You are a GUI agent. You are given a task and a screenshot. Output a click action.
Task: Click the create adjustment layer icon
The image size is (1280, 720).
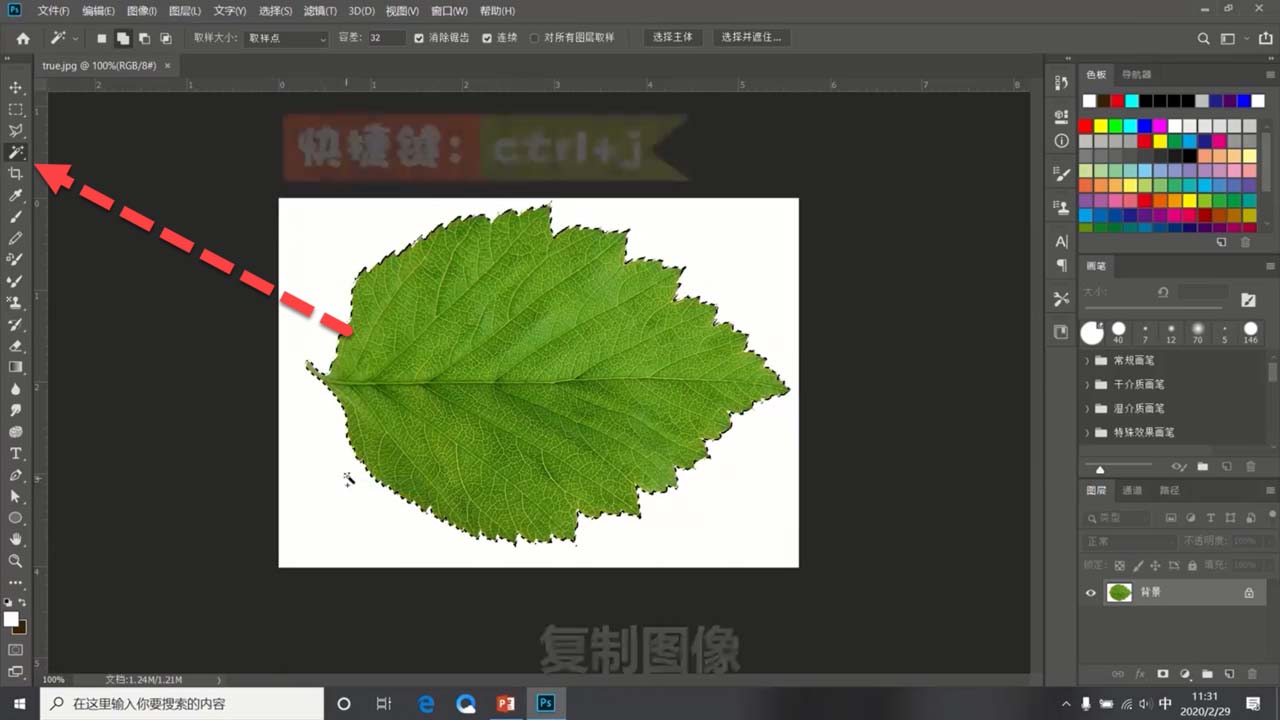point(1185,675)
